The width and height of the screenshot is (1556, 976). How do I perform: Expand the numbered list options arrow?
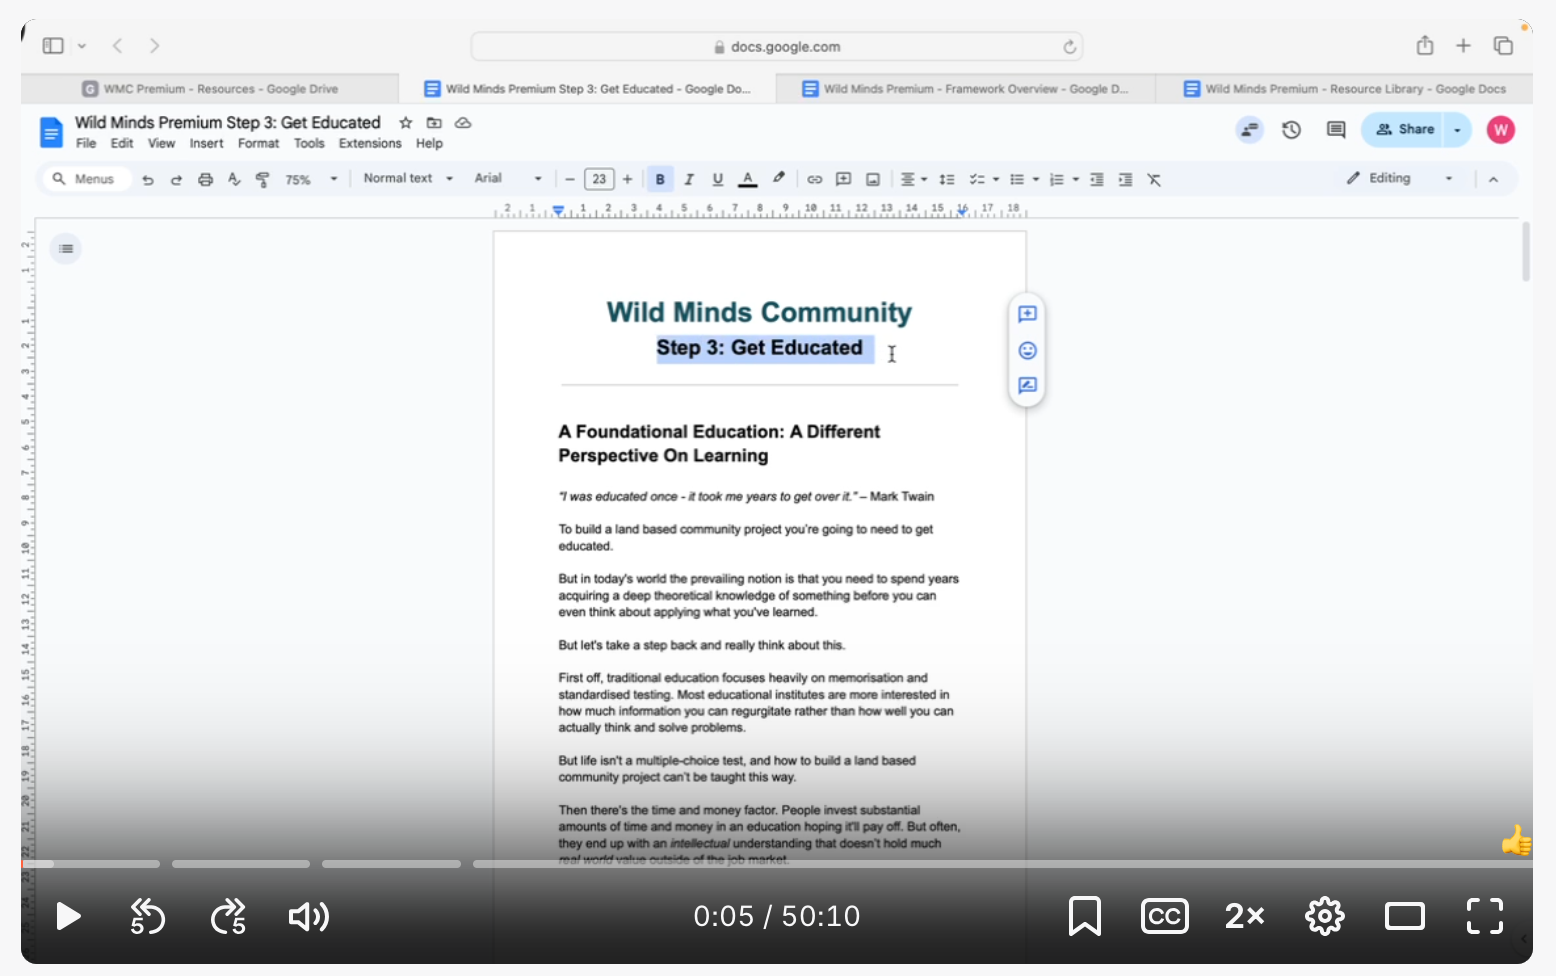(x=1076, y=180)
